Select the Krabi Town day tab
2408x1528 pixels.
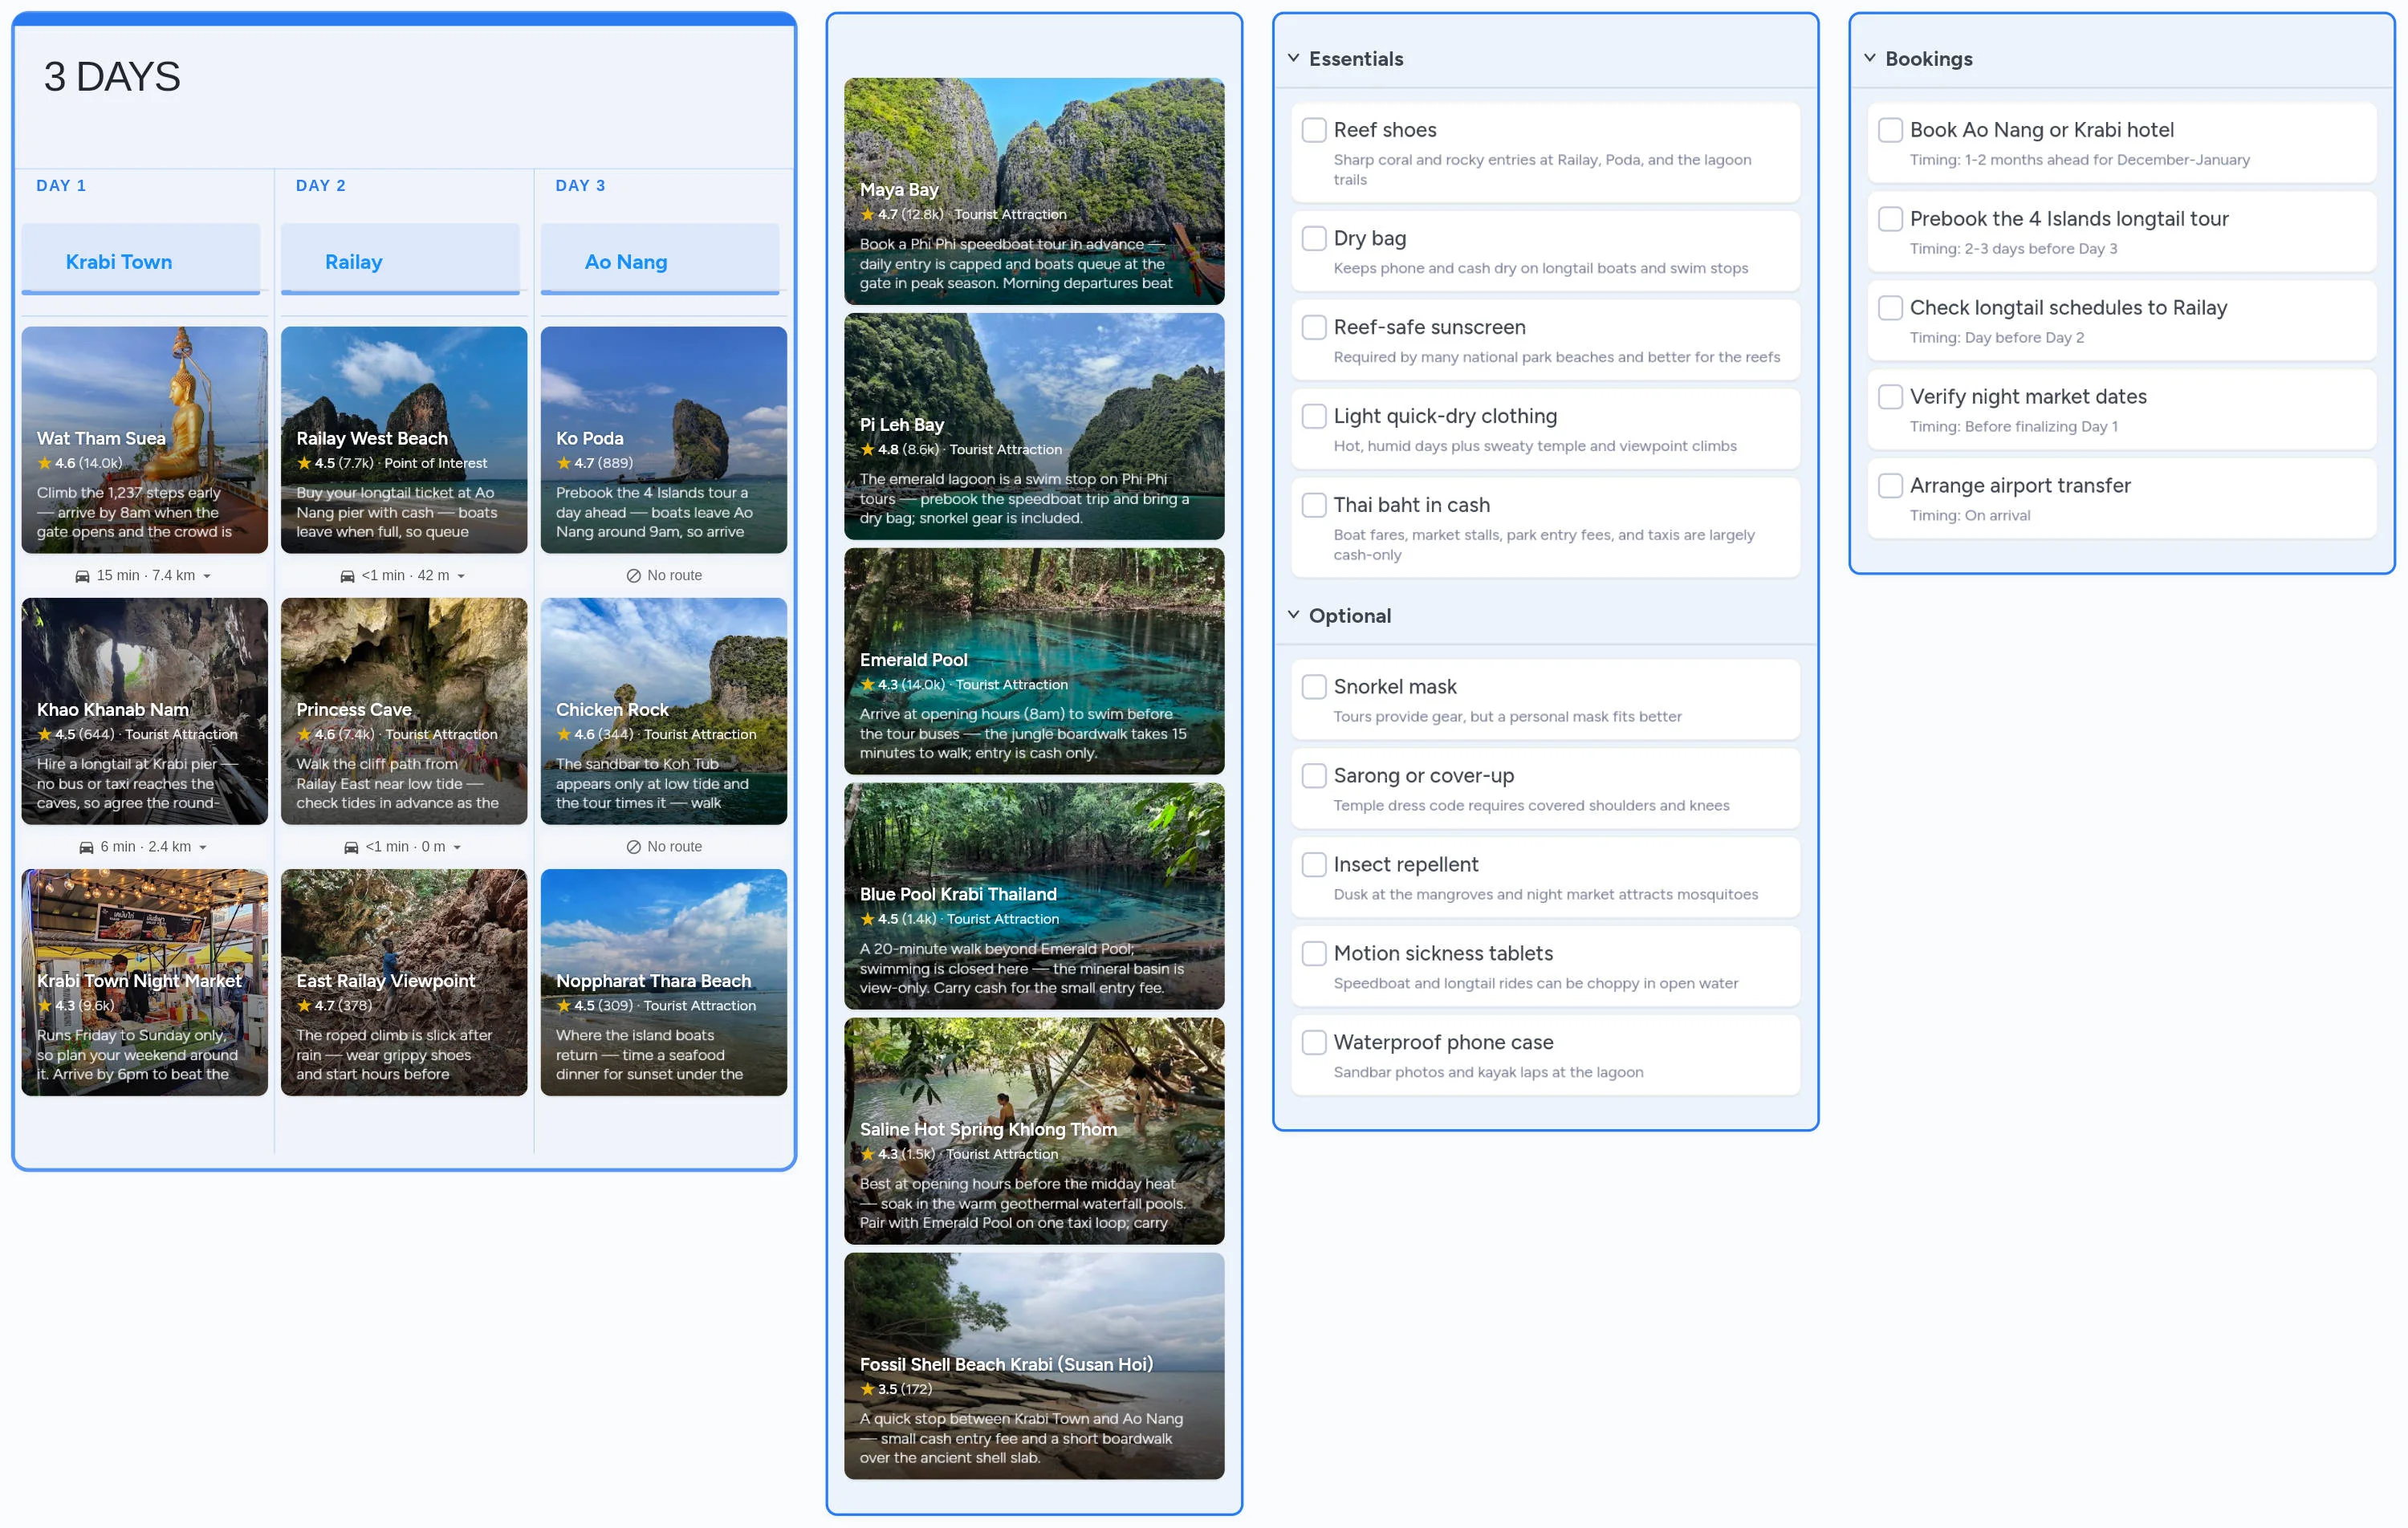[x=141, y=260]
